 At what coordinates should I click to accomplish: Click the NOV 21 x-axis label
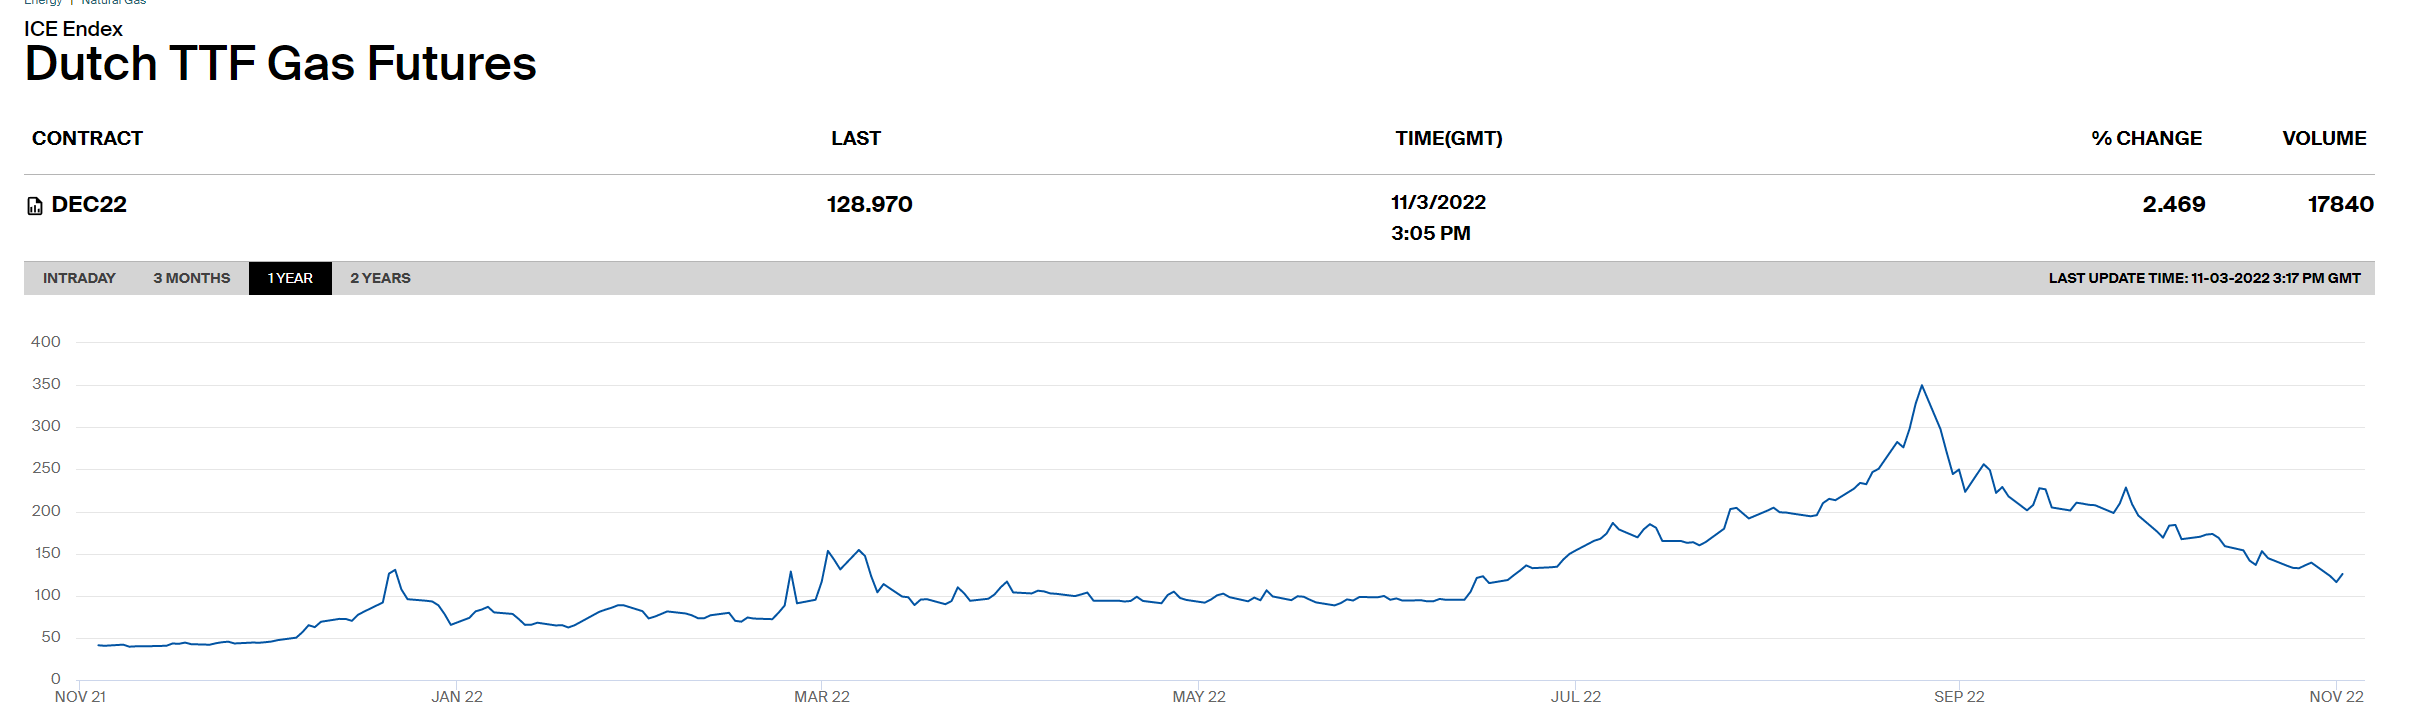80,696
